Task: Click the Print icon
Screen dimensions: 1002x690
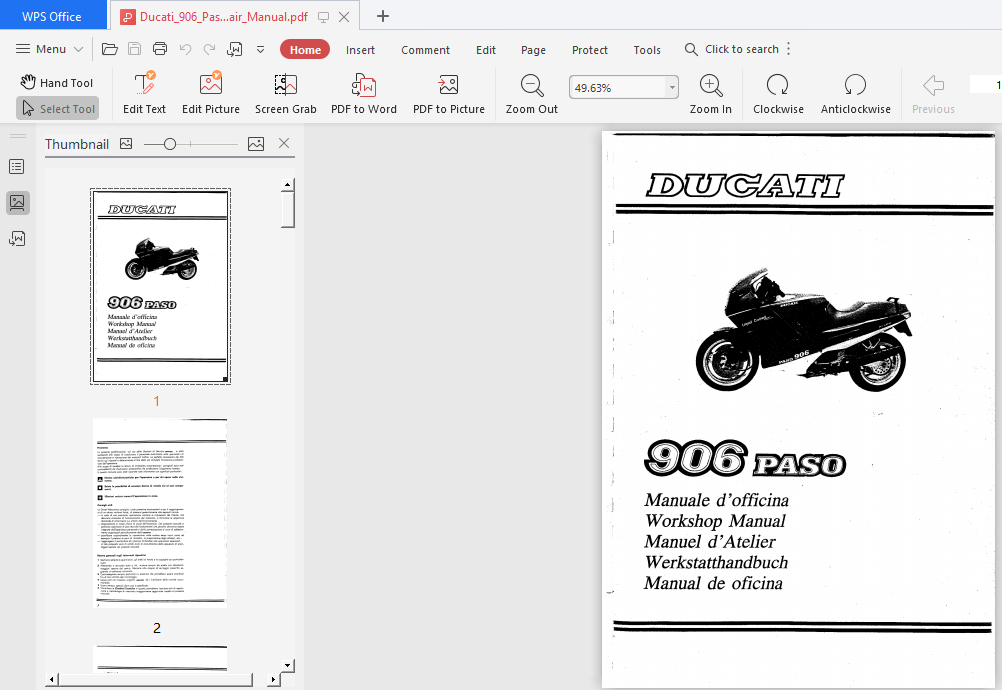Action: 160,49
